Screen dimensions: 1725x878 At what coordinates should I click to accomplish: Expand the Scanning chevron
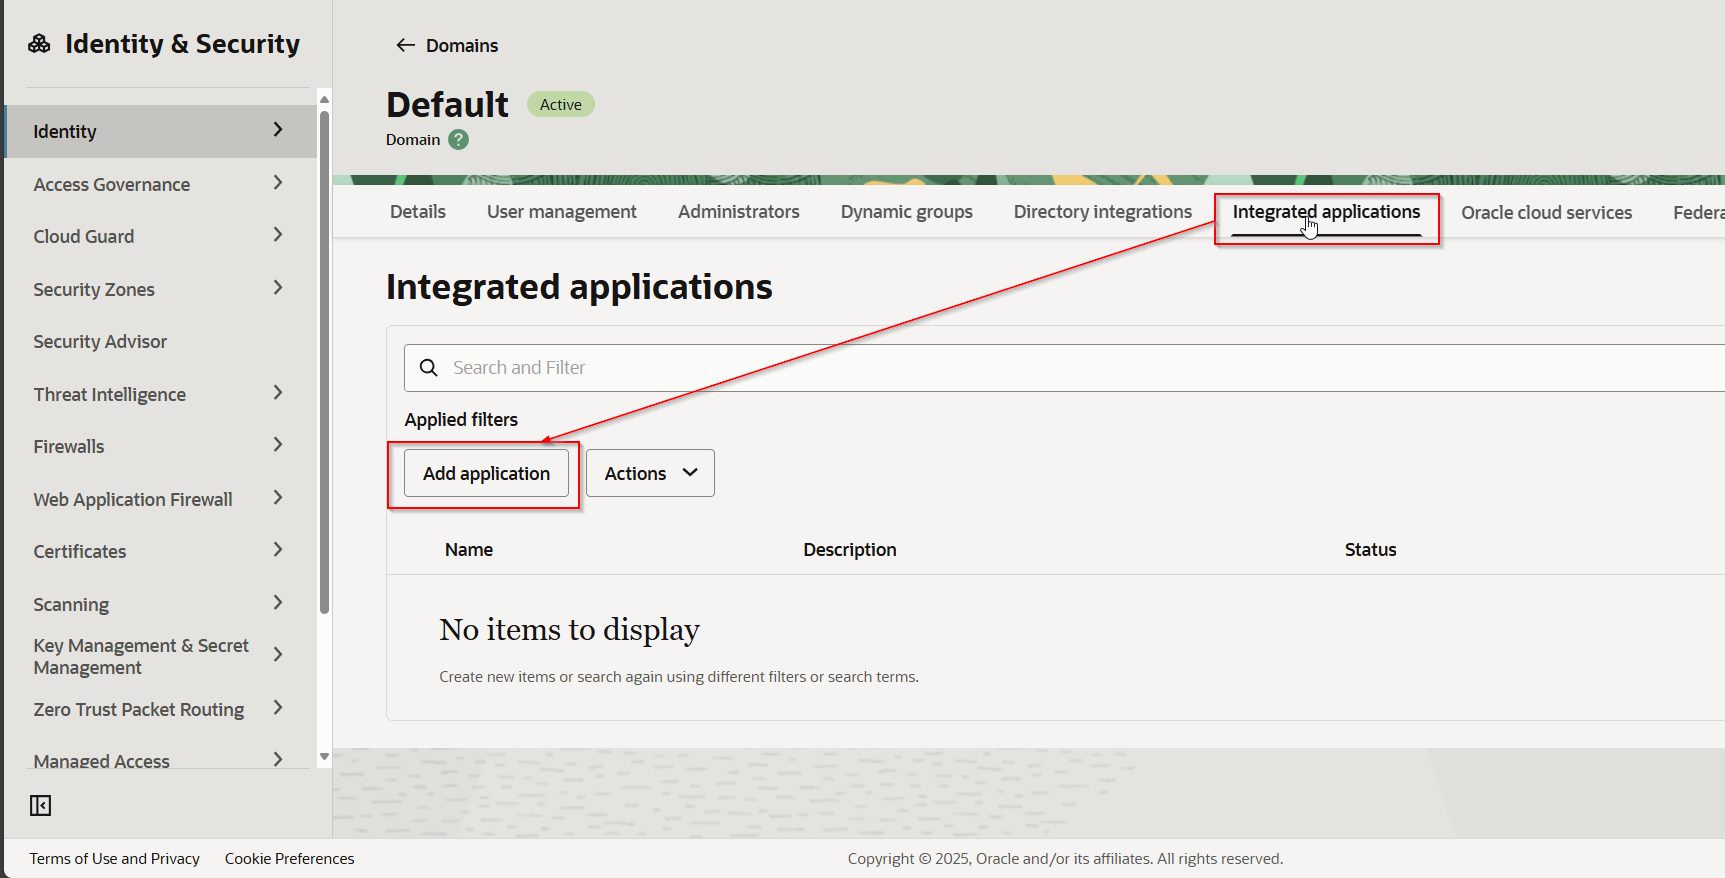278,603
